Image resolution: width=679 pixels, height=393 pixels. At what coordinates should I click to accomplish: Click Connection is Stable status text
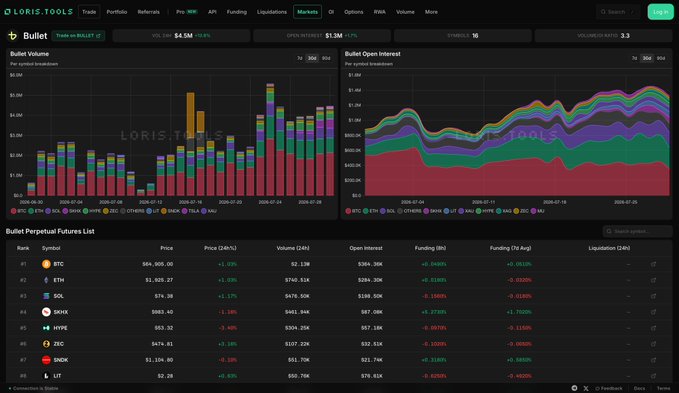pos(35,388)
